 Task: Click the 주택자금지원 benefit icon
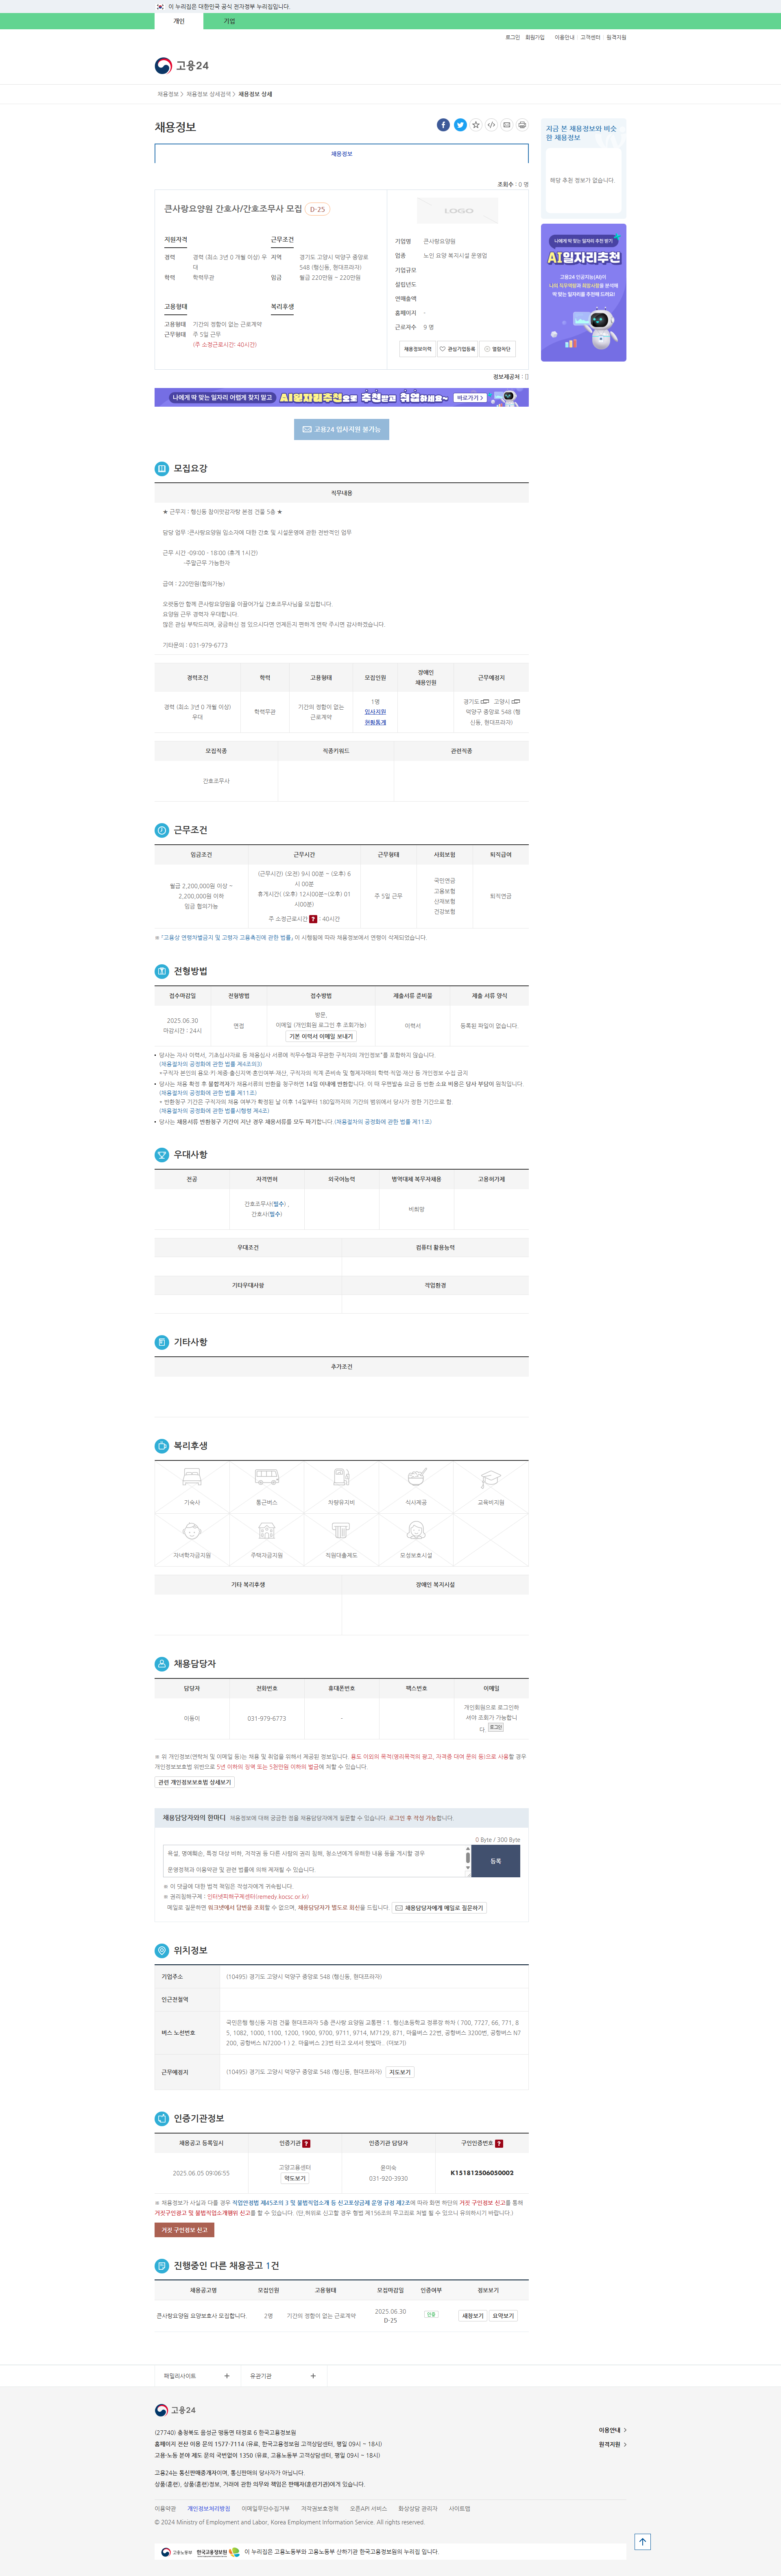(267, 1531)
